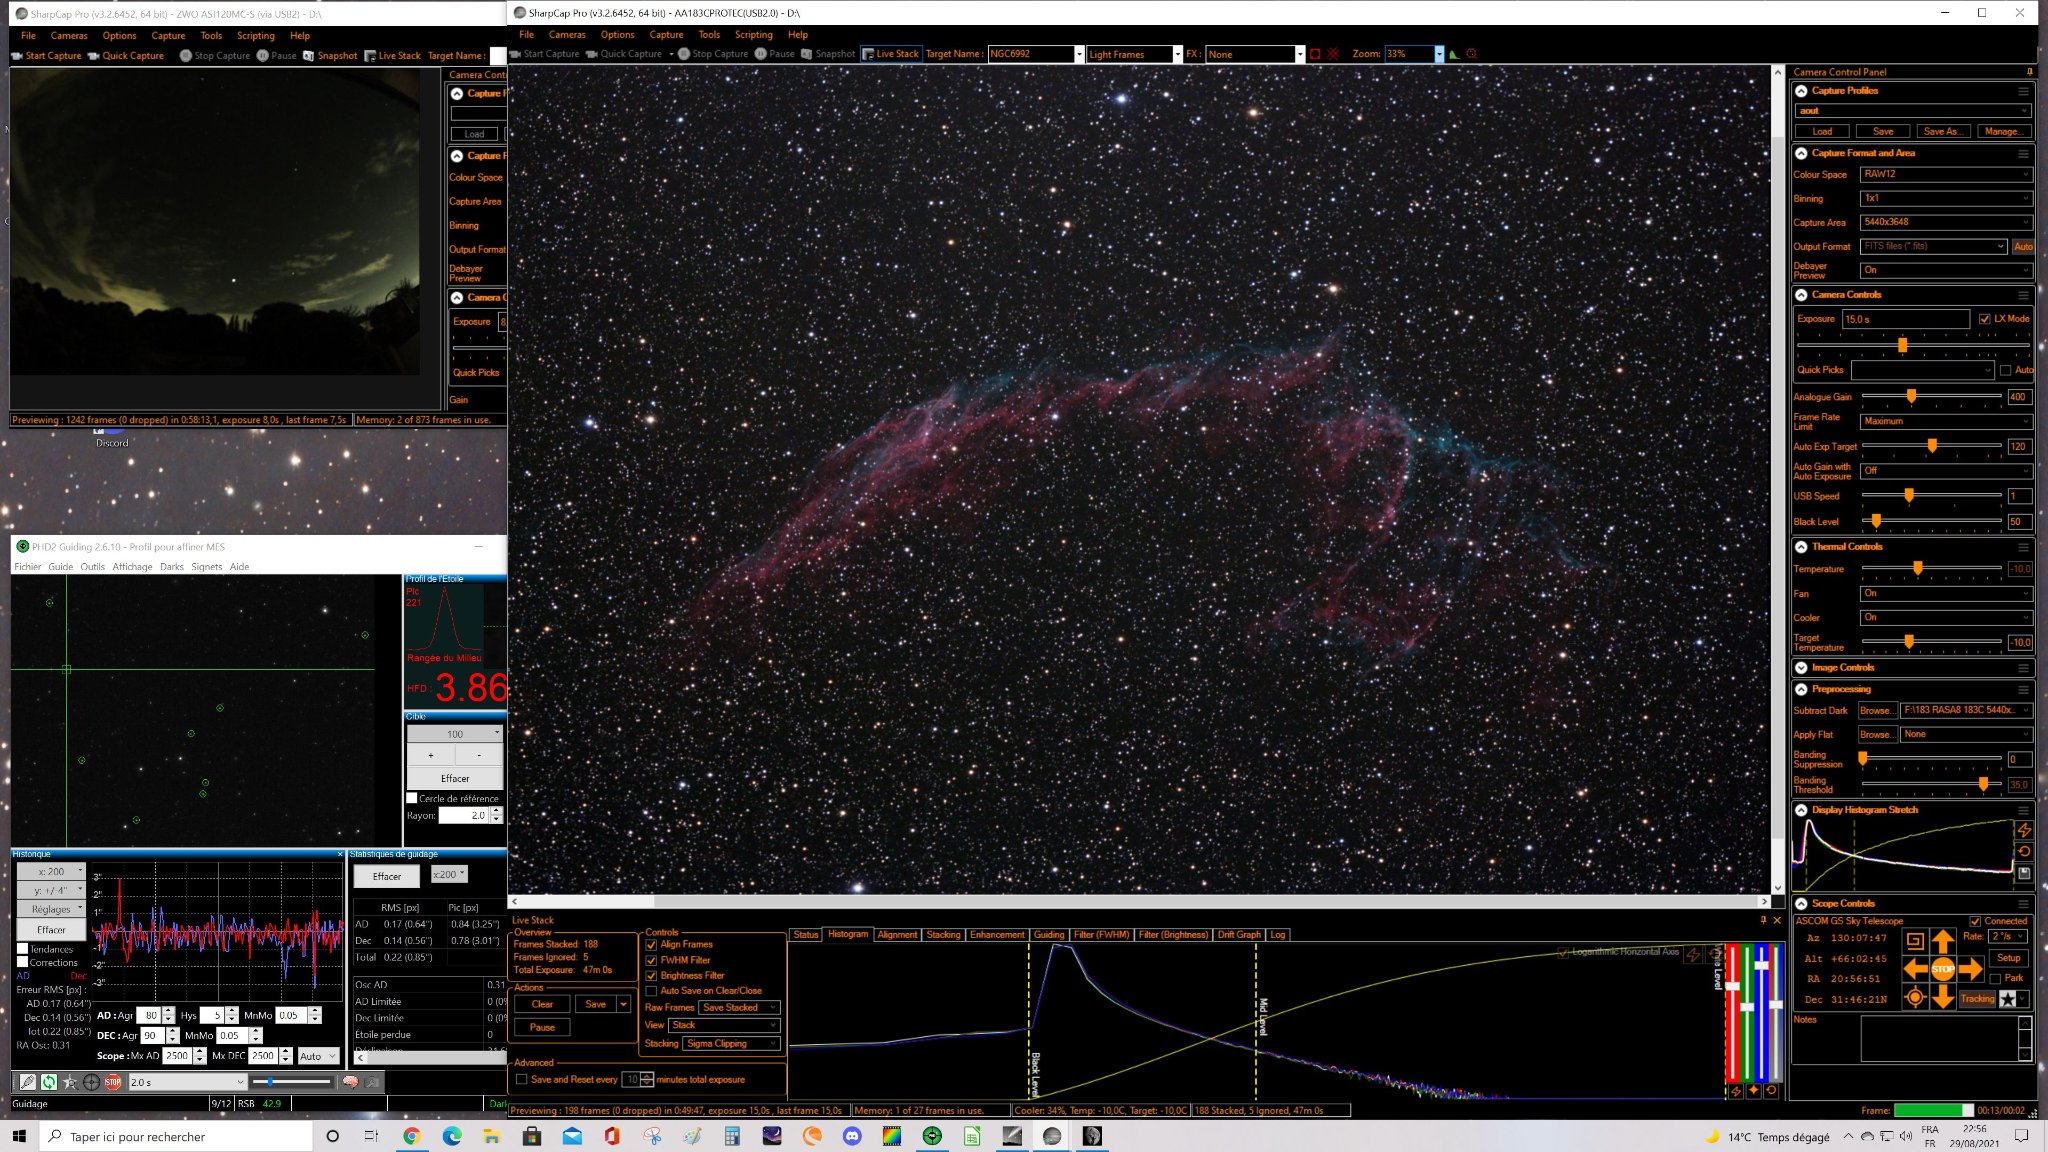Viewport: 2048px width, 1152px height.
Task: Open the Colour Space RAW12 dropdown
Action: 1946,174
